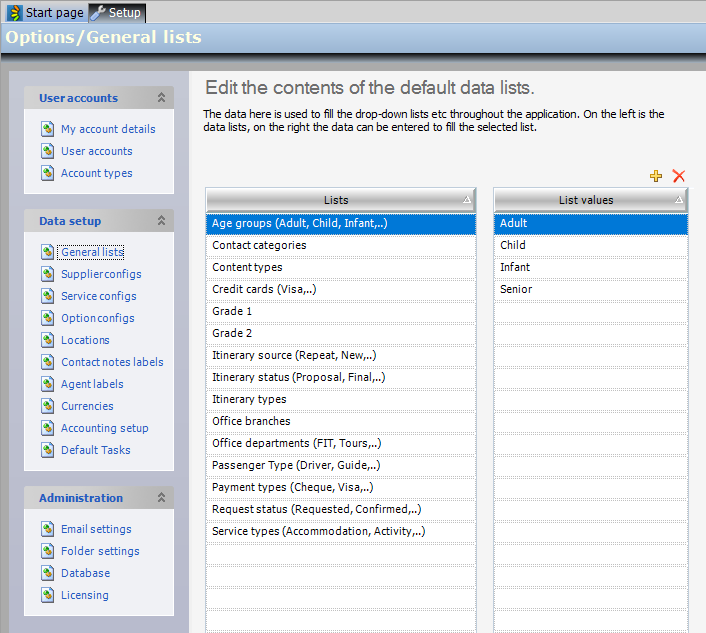This screenshot has width=706, height=633.
Task: Select the Setup tab
Action: (x=117, y=13)
